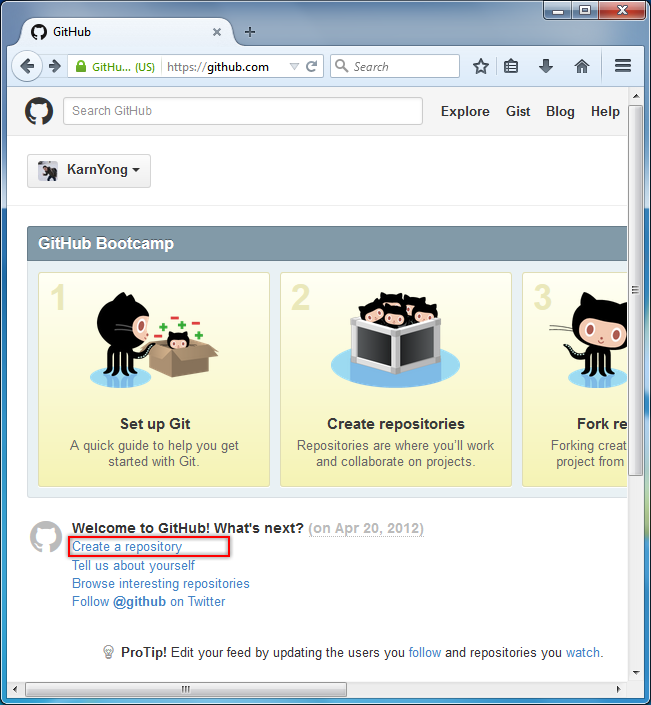Go to the browser home page icon

point(582,67)
